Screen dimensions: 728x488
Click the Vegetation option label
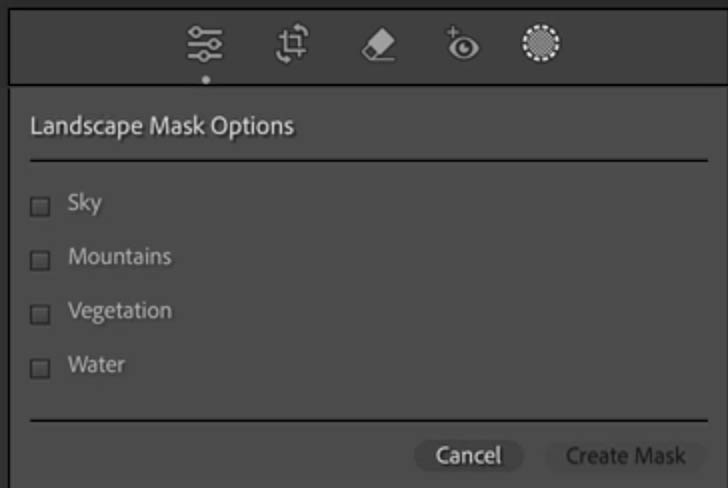120,311
